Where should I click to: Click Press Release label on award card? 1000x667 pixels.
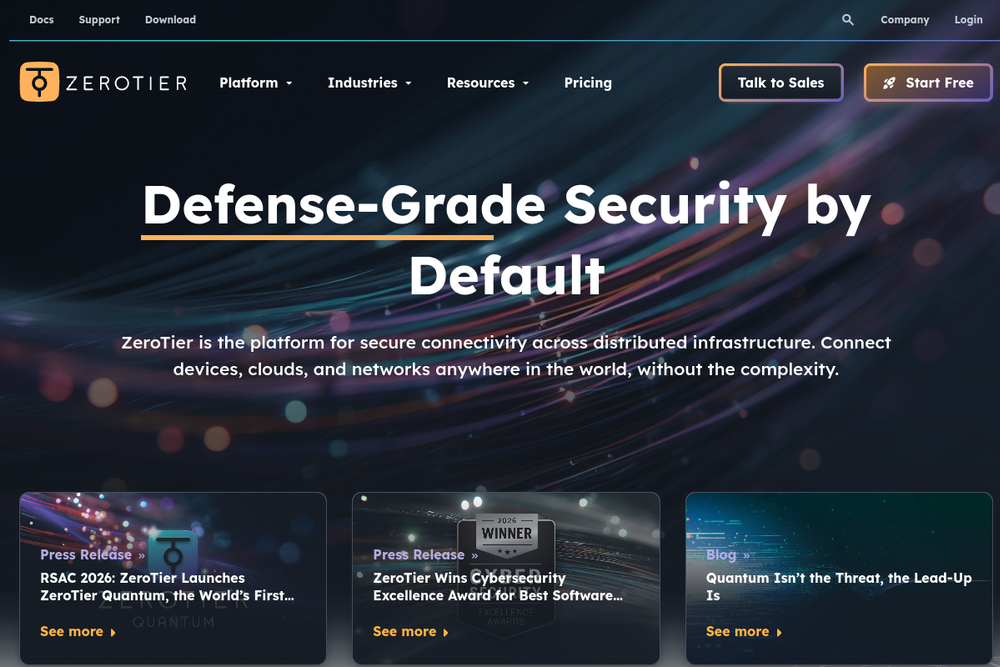pos(418,555)
